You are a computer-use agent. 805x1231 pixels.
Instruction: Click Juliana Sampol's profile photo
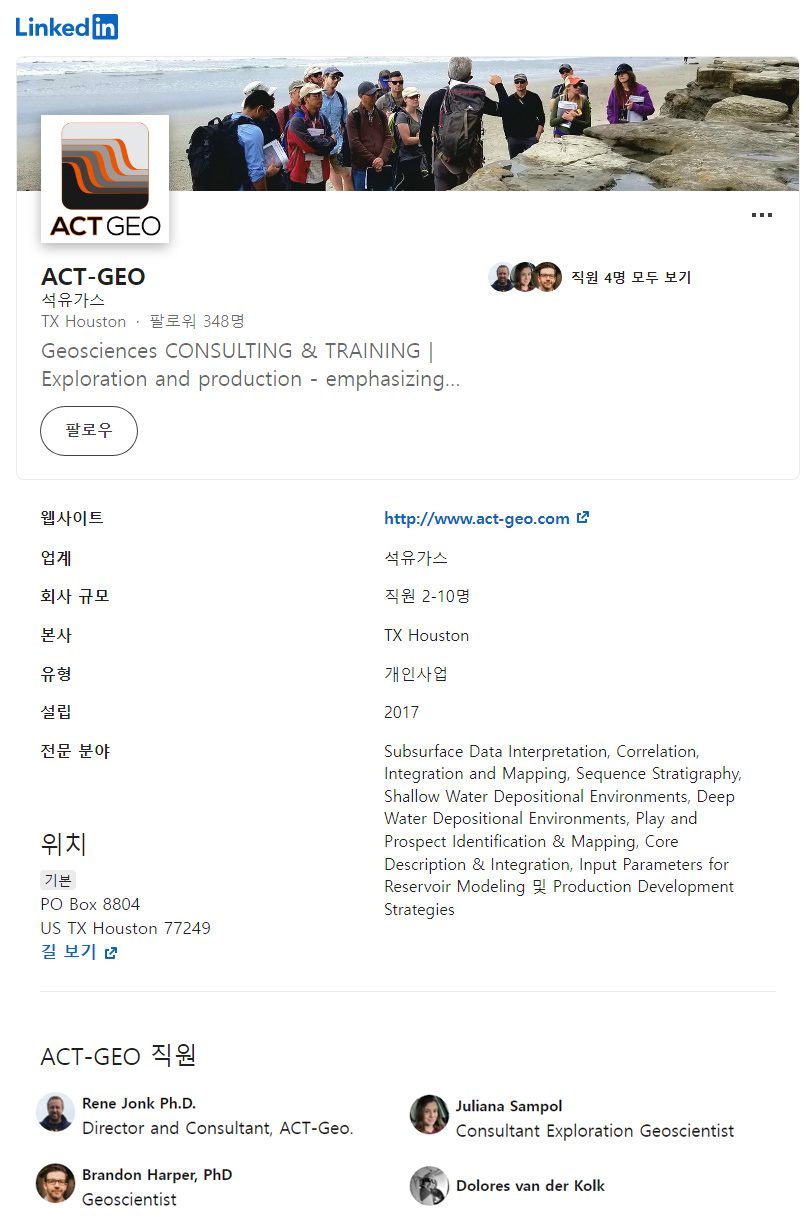[429, 1111]
